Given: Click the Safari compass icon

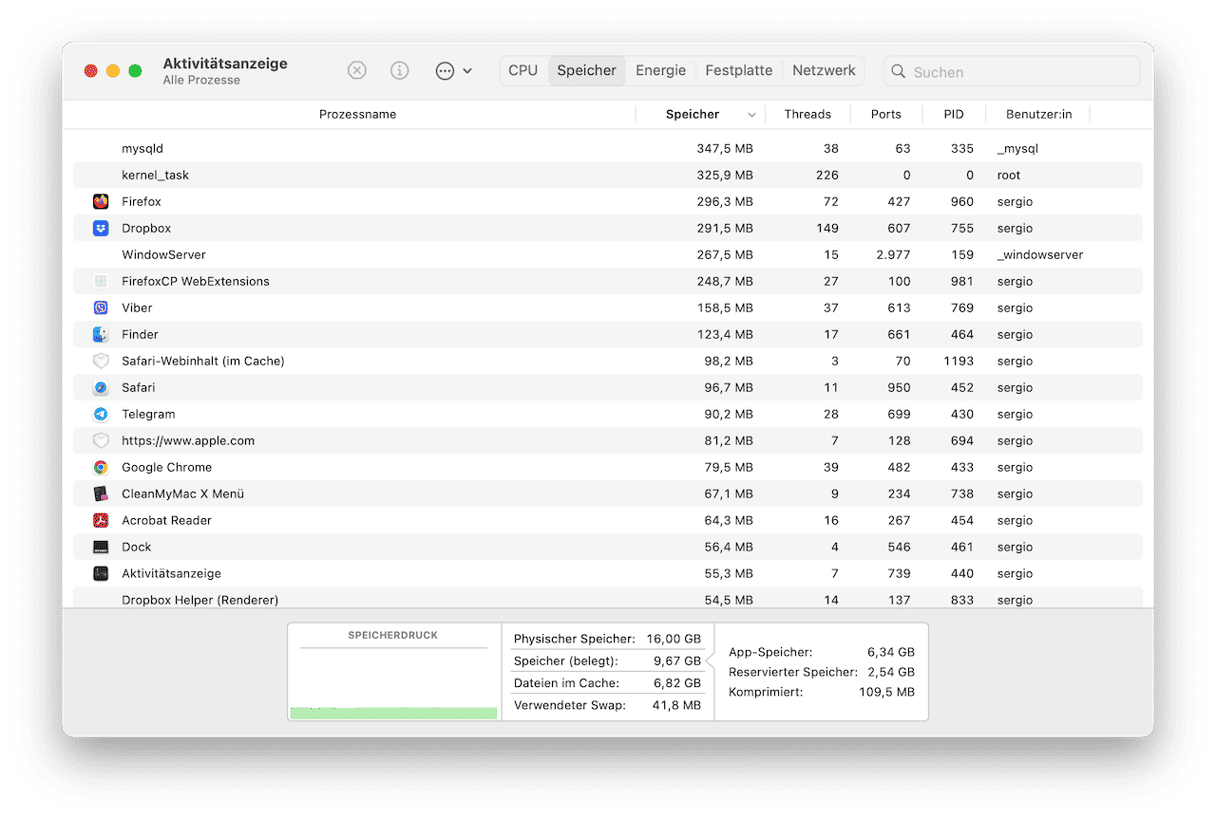Looking at the screenshot, I should point(101,387).
